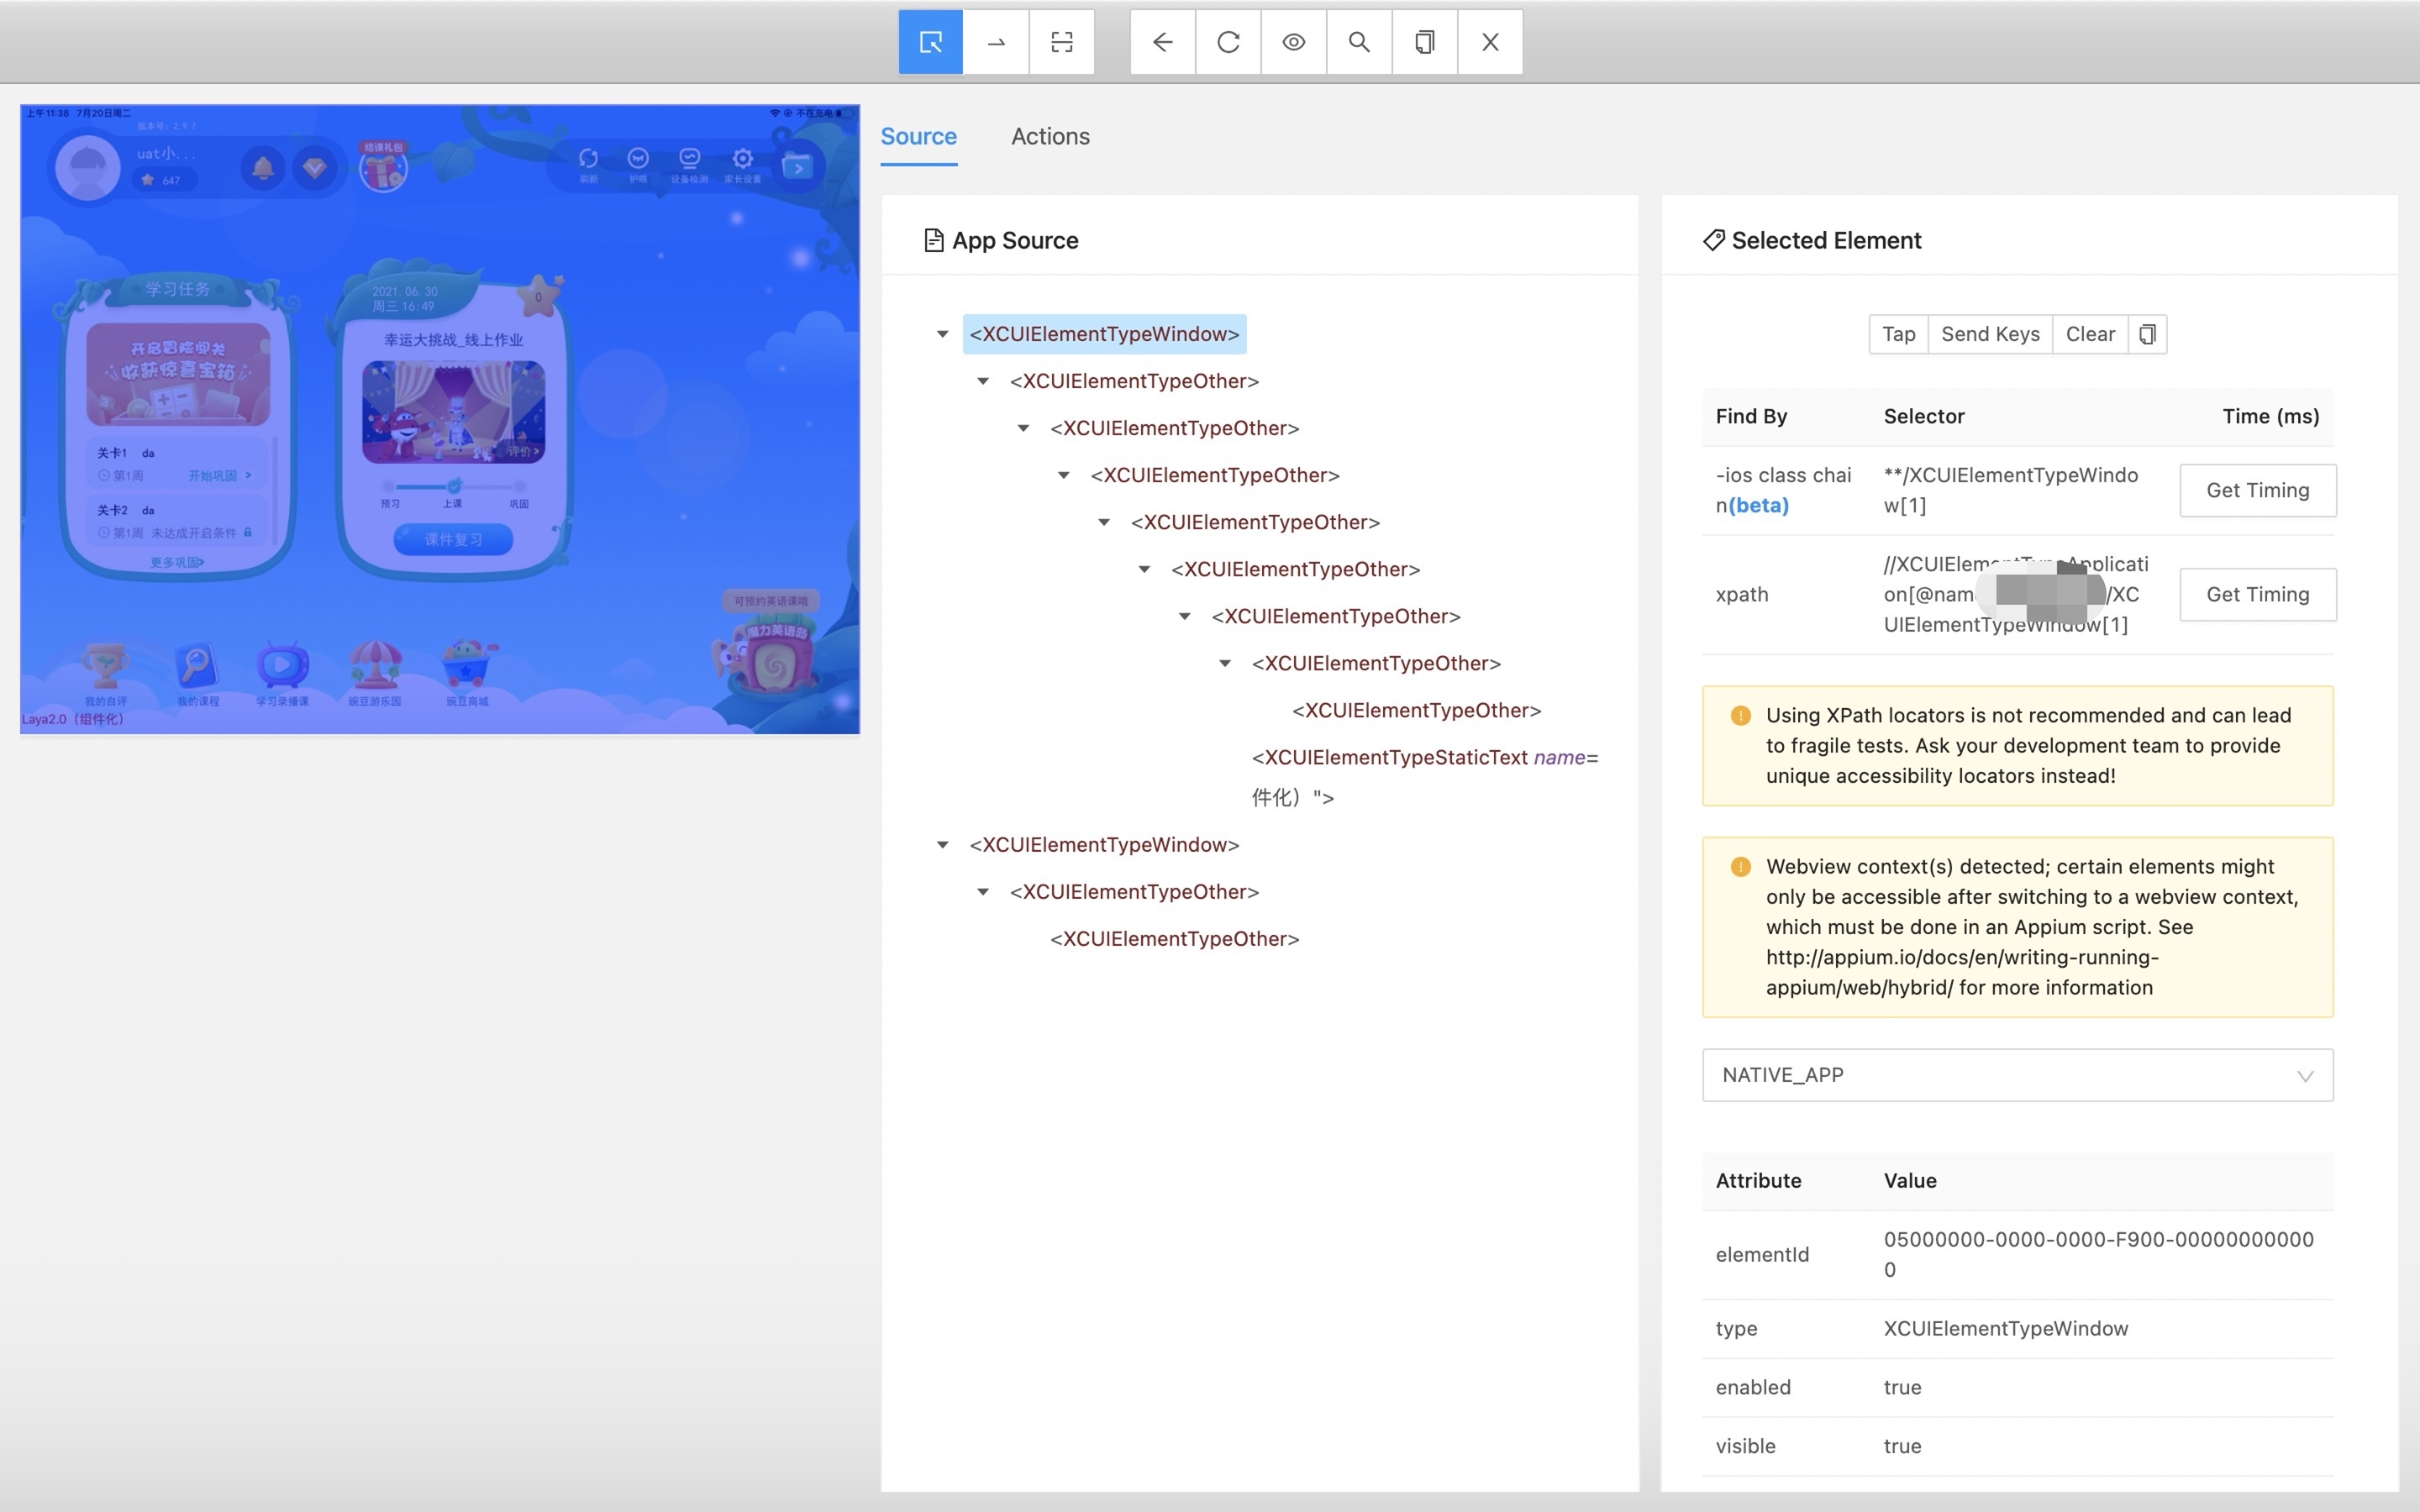
Task: Copy XML source via toolbar clipboard icon
Action: tap(1425, 42)
